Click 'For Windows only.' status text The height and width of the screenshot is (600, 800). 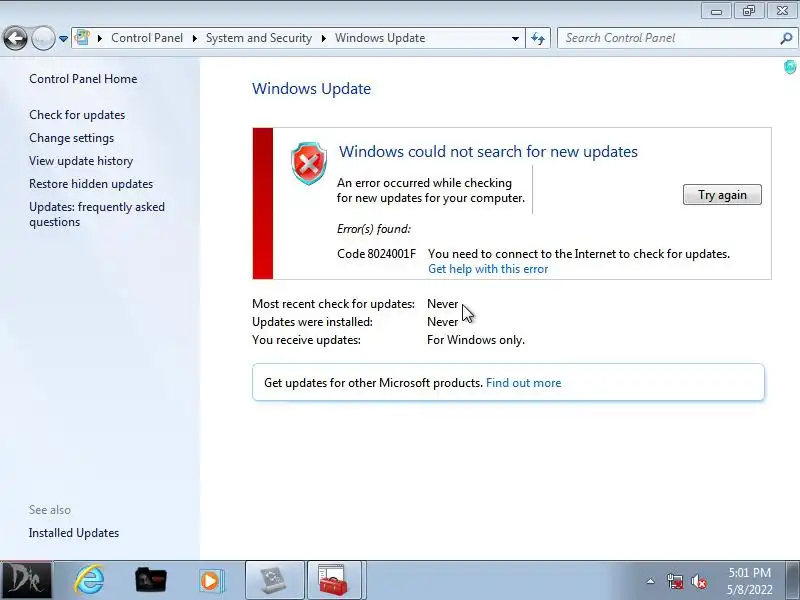(x=476, y=340)
